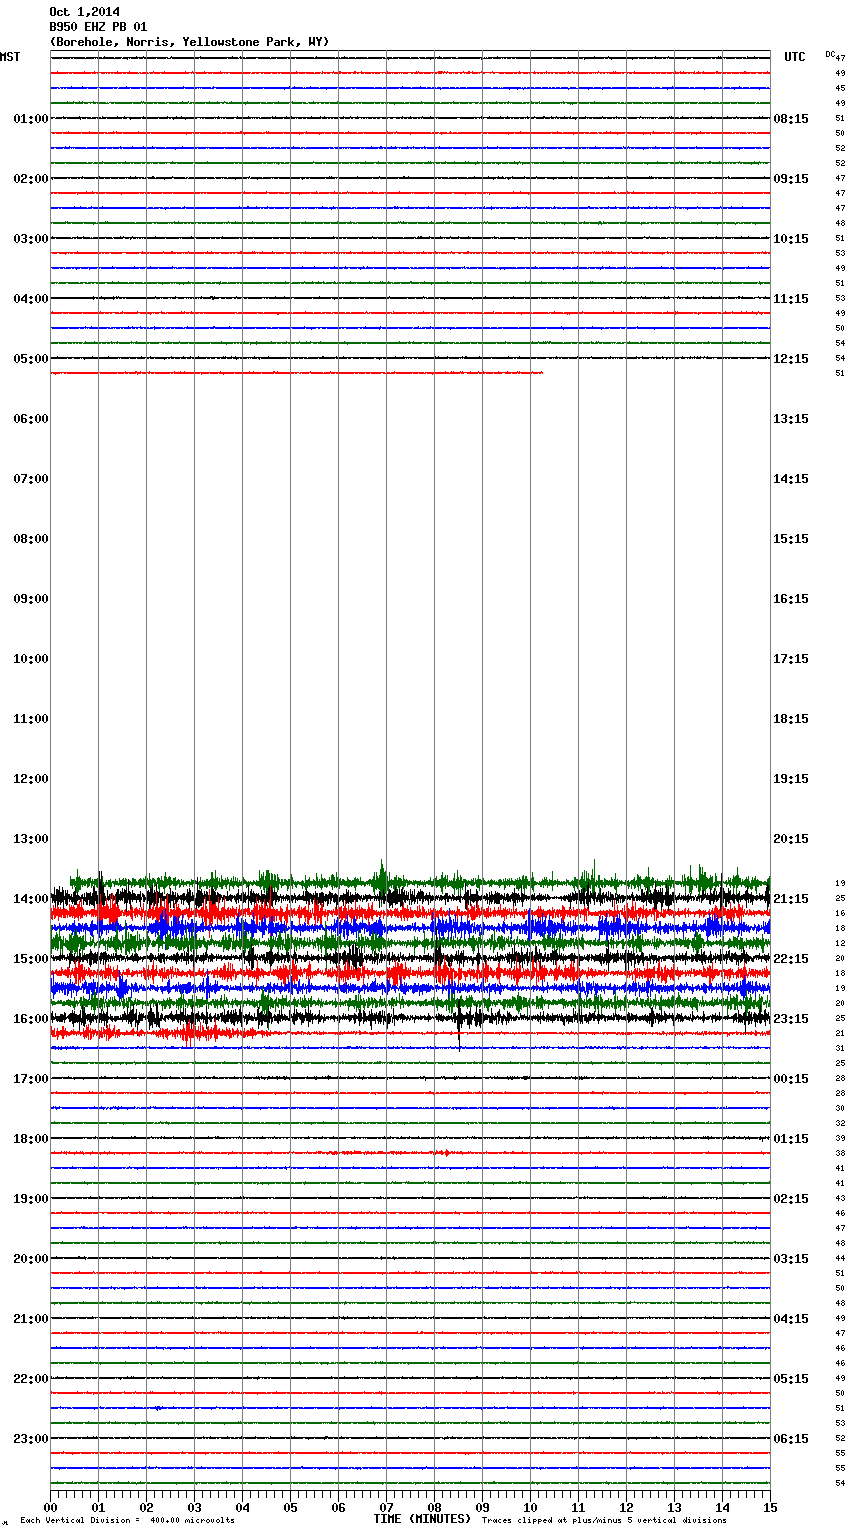Image resolution: width=850 pixels, height=1534 pixels.
Task: Click minute tick label 12 on bottom axis
Action: pyautogui.click(x=626, y=1507)
